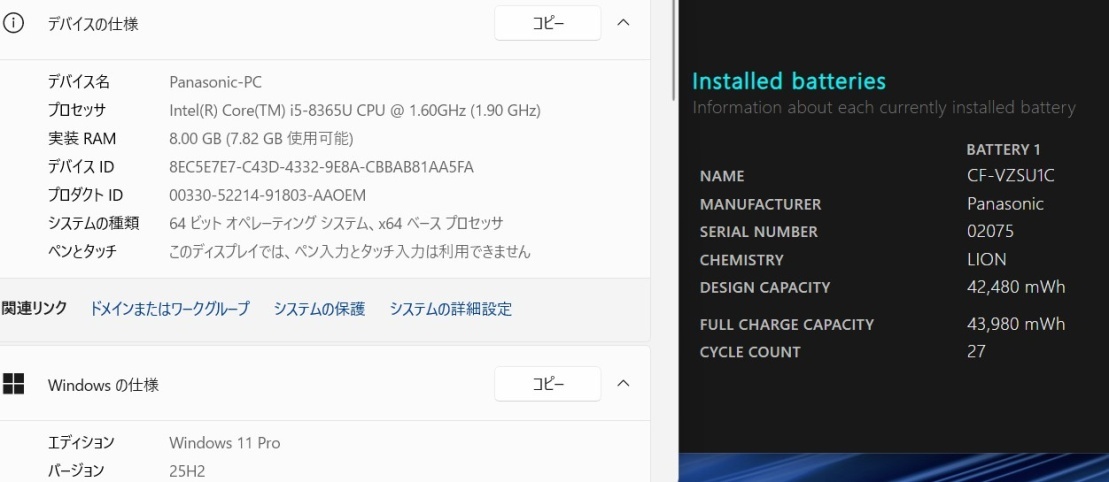Open システムの保護 link
This screenshot has width=1109, height=482.
tap(320, 309)
